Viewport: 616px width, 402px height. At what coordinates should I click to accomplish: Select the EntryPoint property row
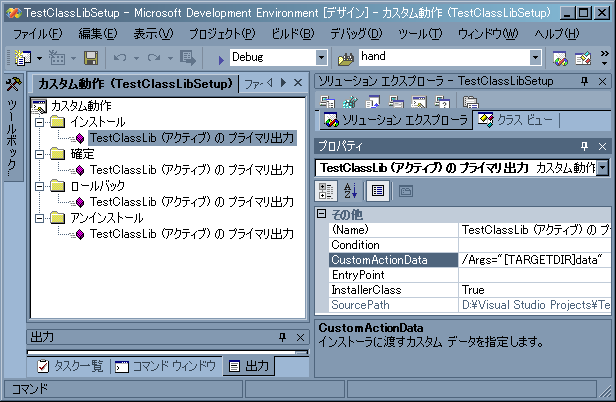click(469, 275)
